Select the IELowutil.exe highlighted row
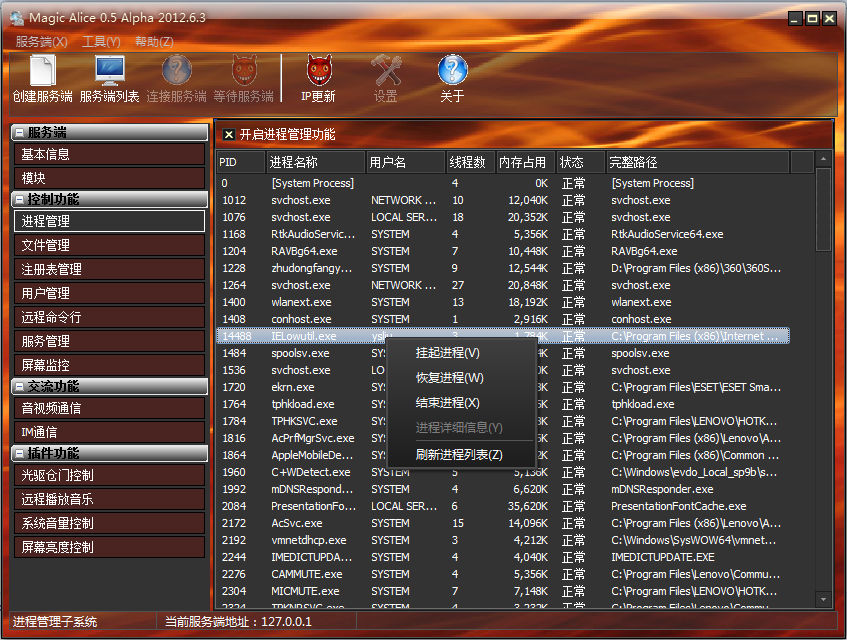 click(x=503, y=336)
